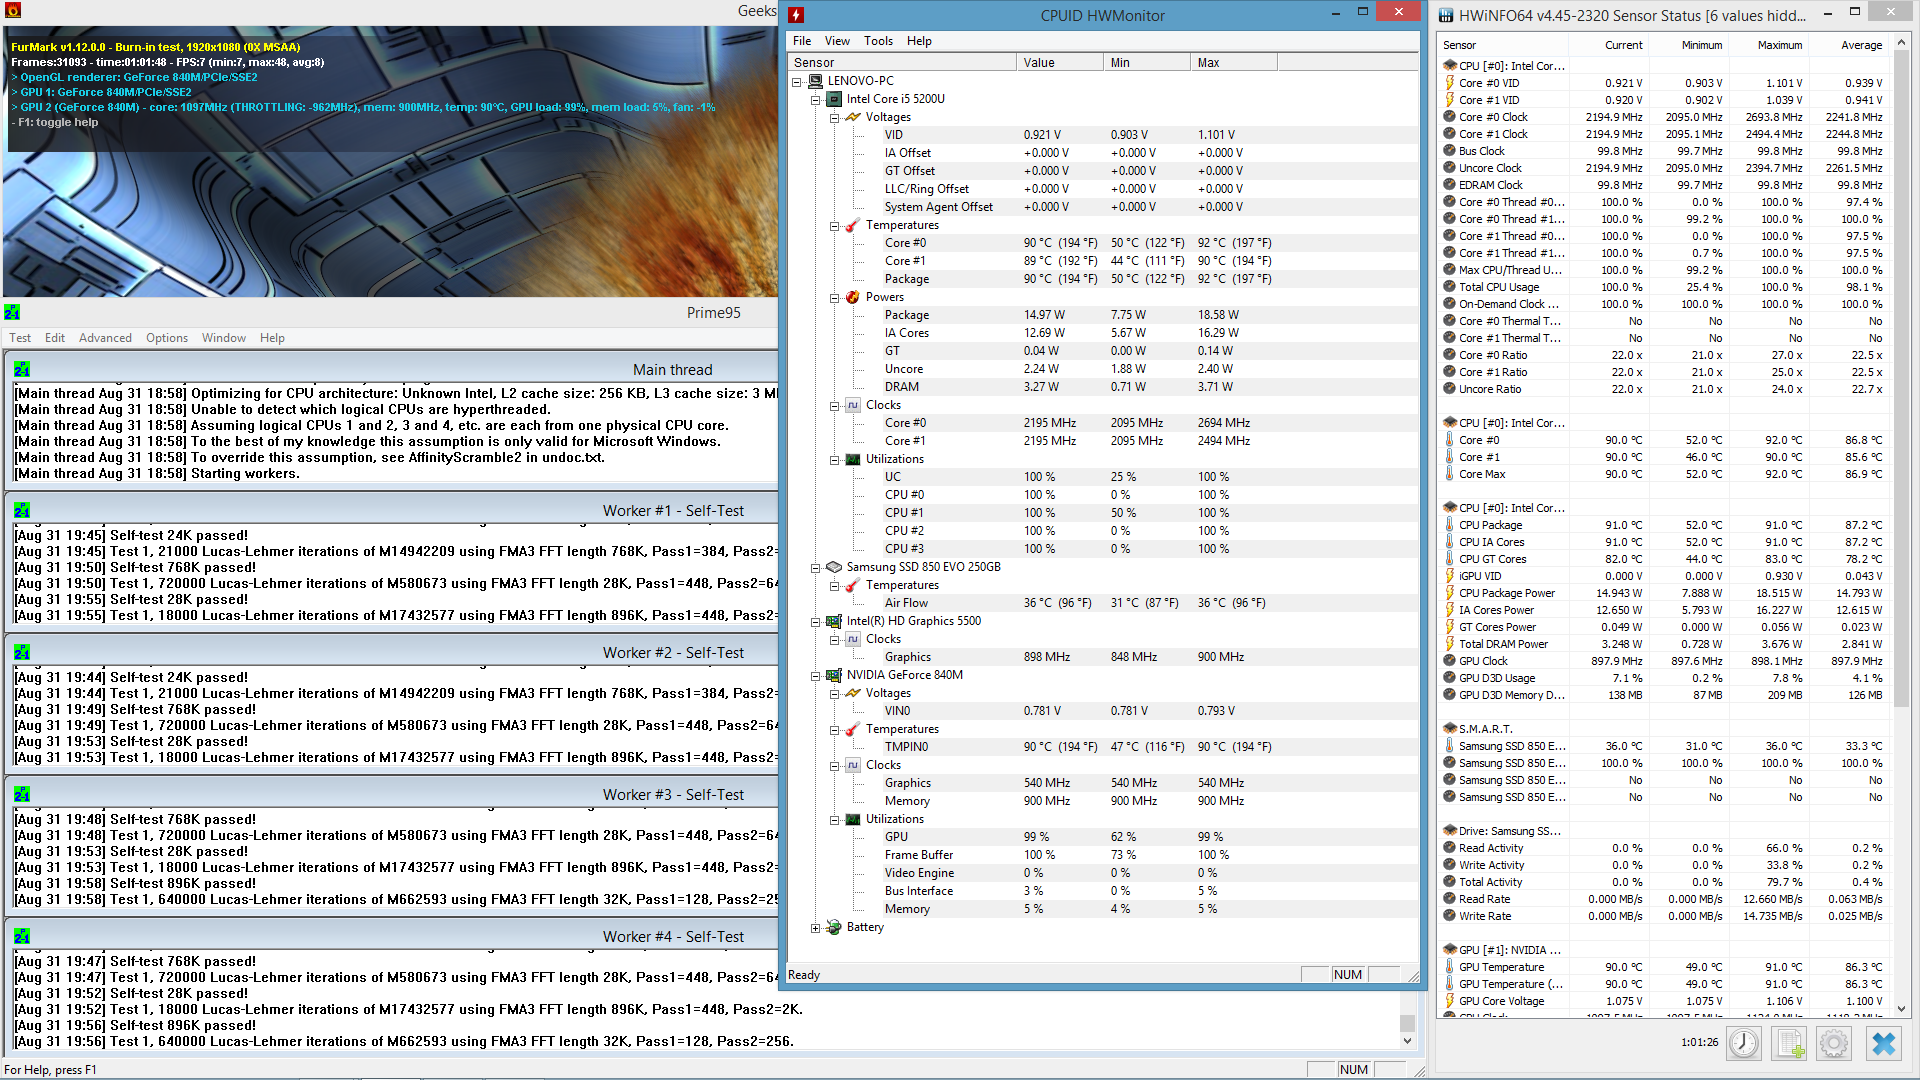
Task: Open HWMonitor Tools menu
Action: tap(878, 41)
